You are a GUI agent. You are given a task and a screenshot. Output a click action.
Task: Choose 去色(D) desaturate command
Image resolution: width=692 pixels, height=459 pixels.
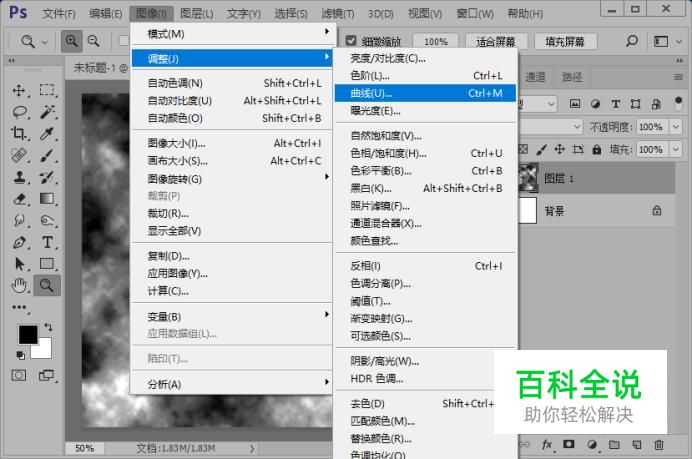tap(425, 403)
